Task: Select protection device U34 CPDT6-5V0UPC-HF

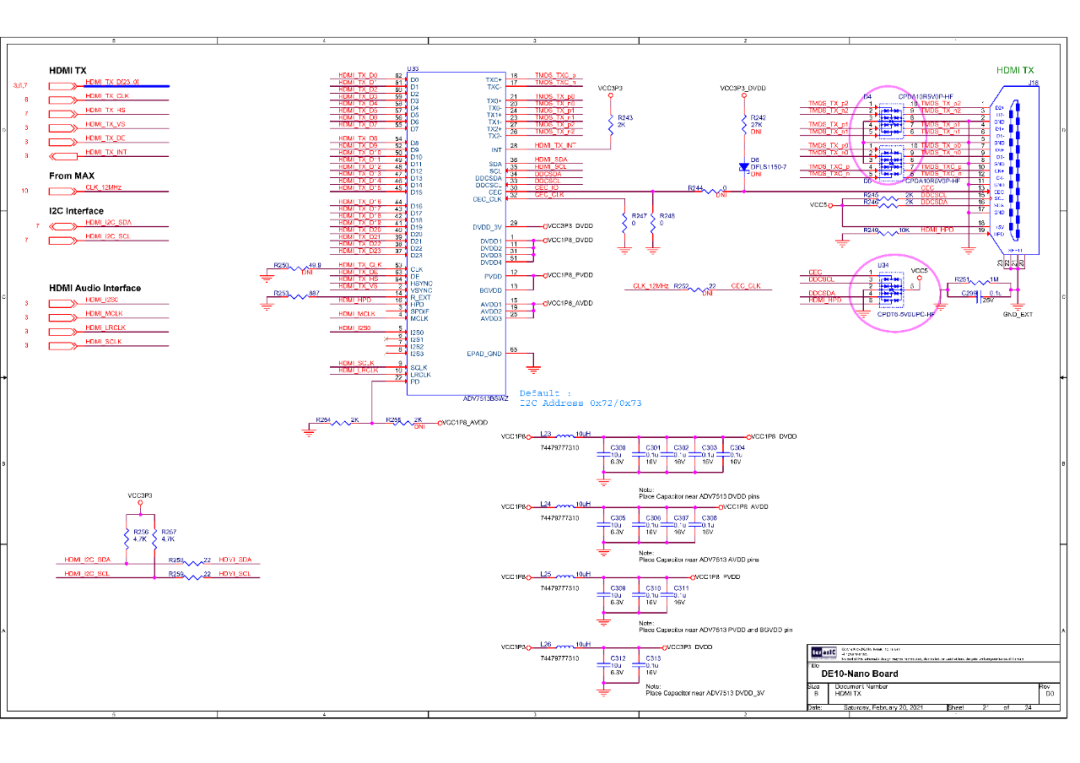Action: (890, 288)
